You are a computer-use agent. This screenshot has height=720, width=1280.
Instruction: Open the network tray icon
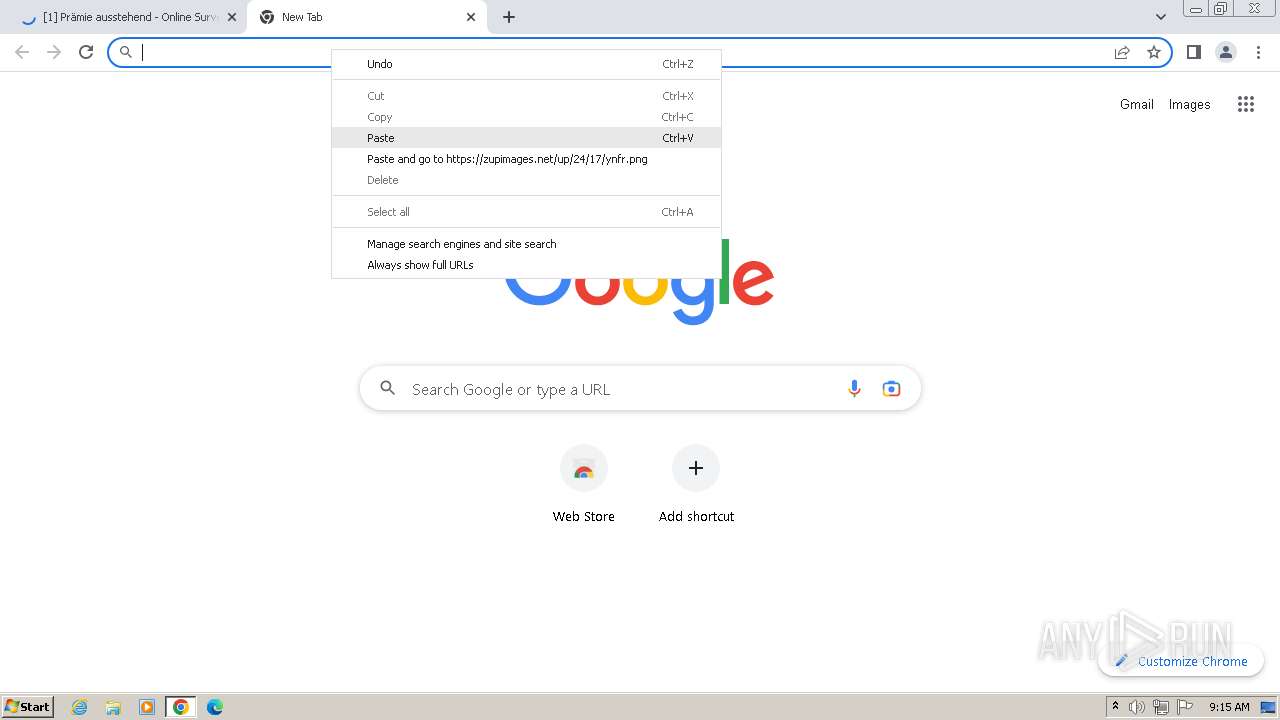[1161, 707]
